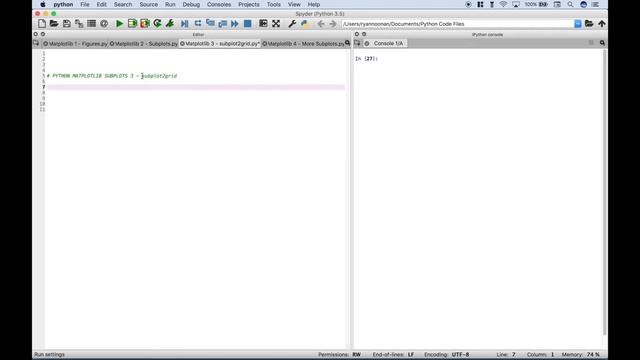640x360 pixels.
Task: Re-run last script icon
Action: point(157,24)
